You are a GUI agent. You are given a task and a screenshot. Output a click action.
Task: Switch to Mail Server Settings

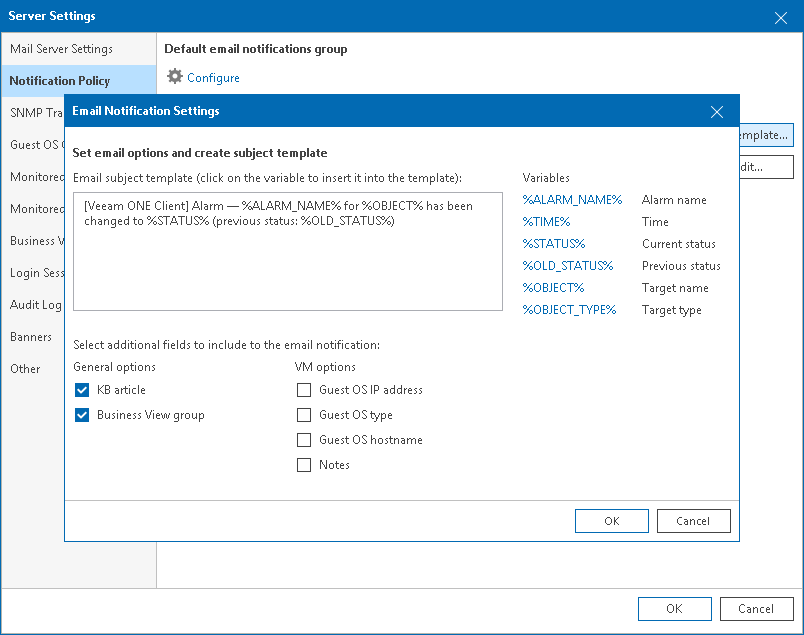60,48
